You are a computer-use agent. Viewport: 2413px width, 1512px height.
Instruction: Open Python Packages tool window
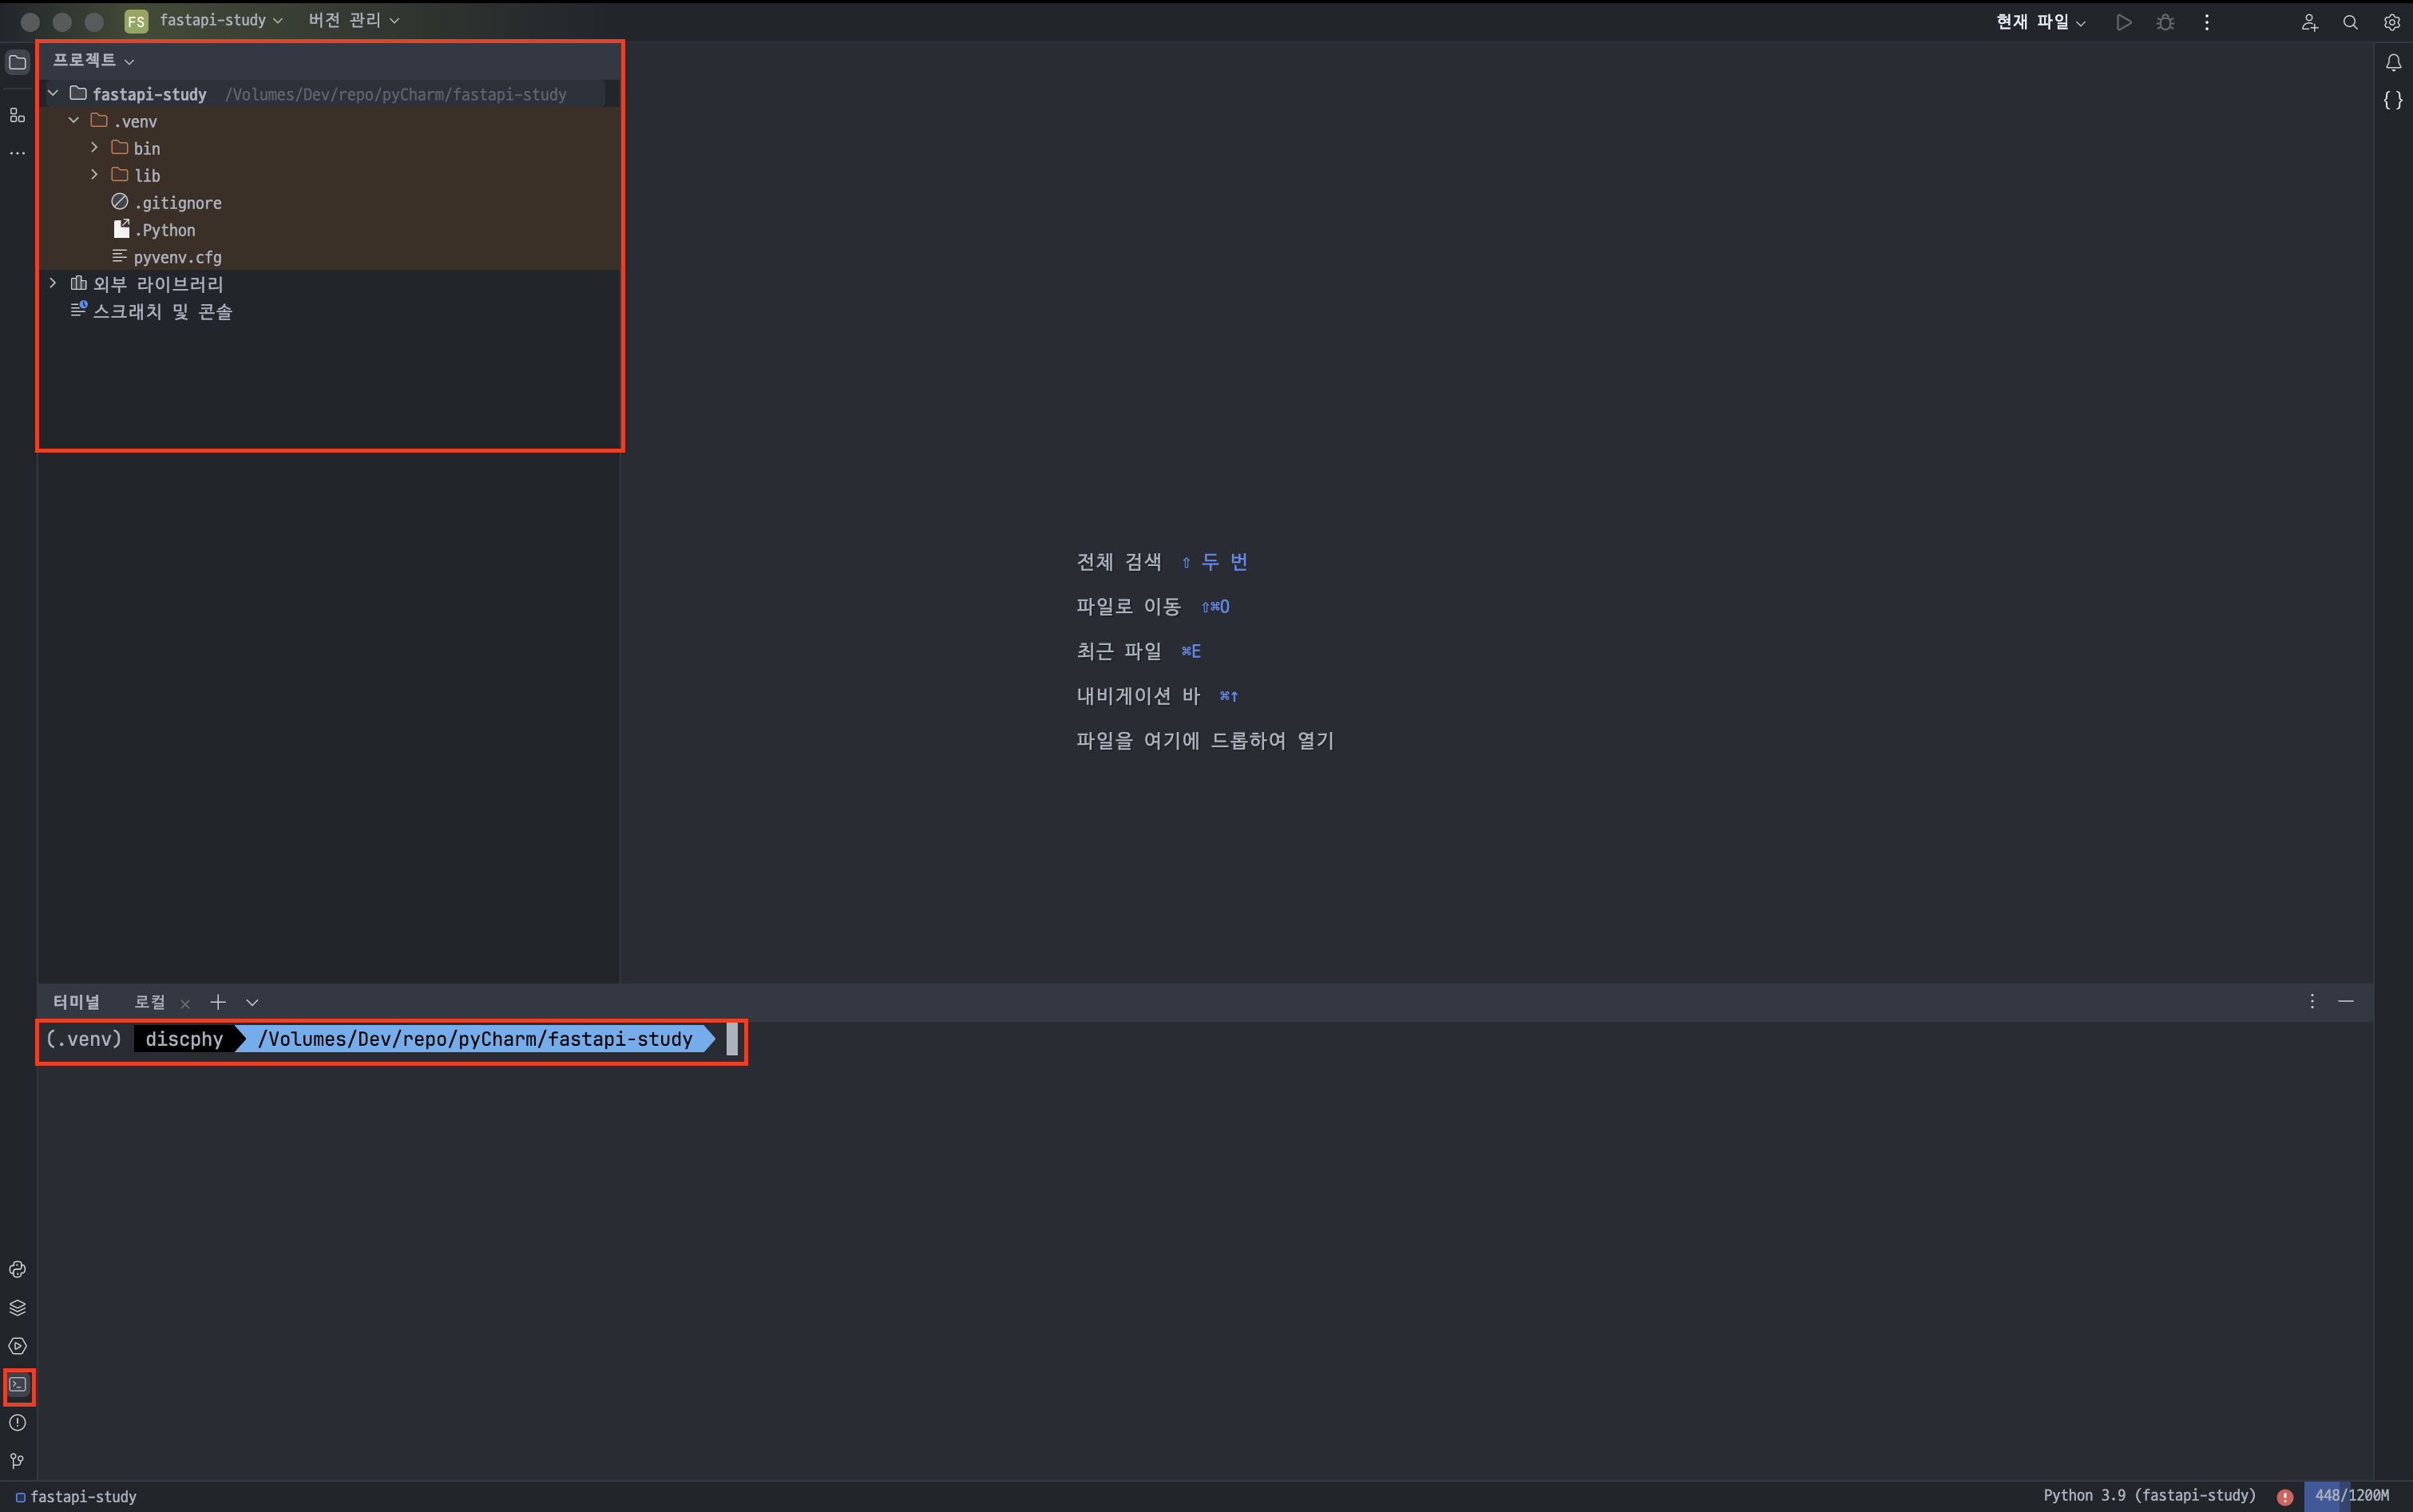18,1269
